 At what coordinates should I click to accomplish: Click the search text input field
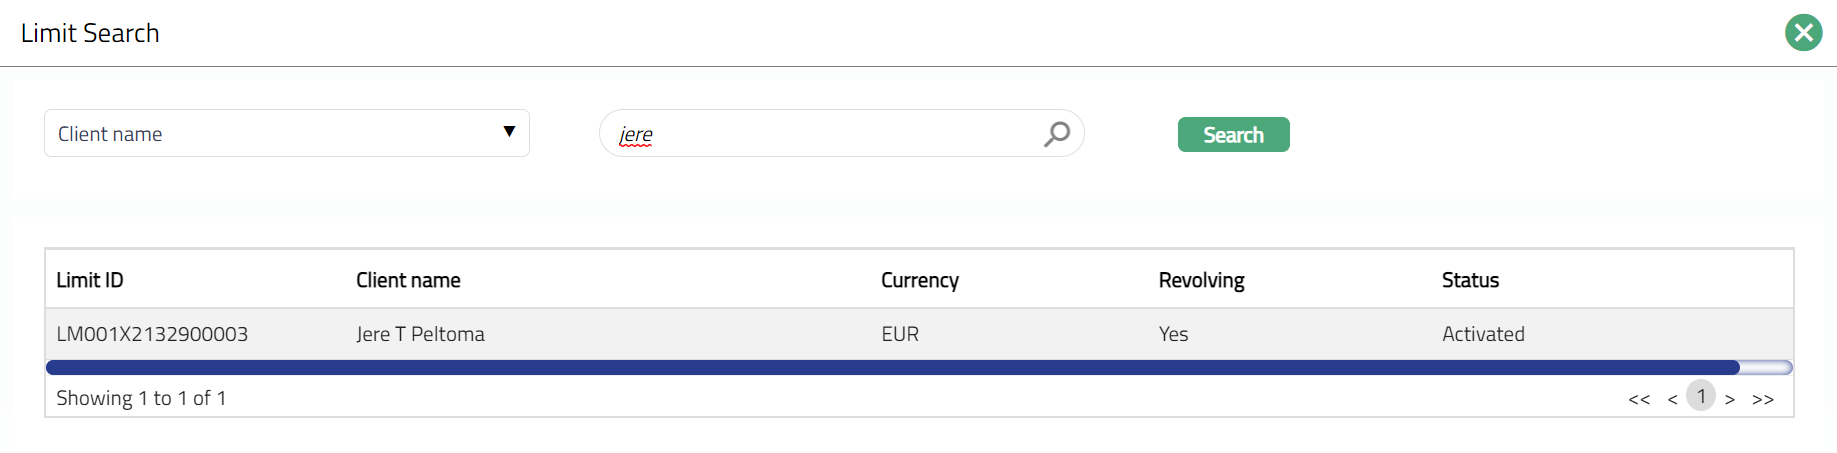[820, 134]
